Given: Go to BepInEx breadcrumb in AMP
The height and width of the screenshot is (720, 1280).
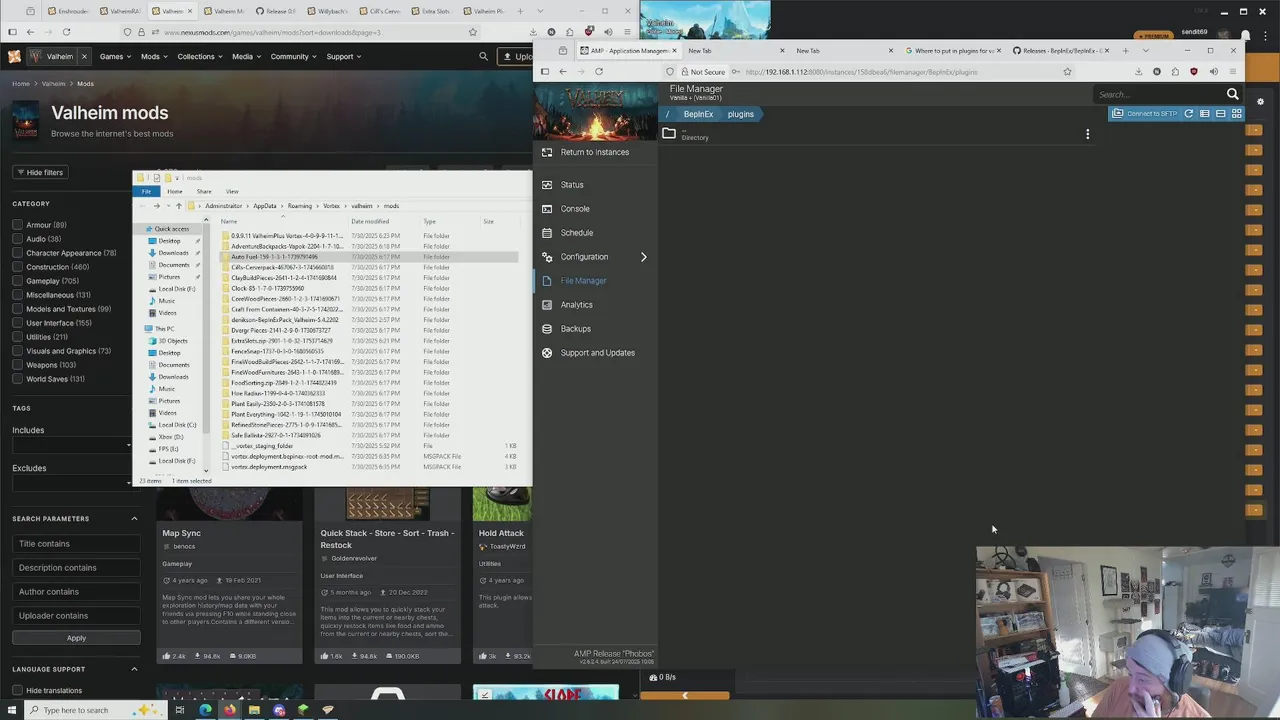Looking at the screenshot, I should click(x=698, y=114).
